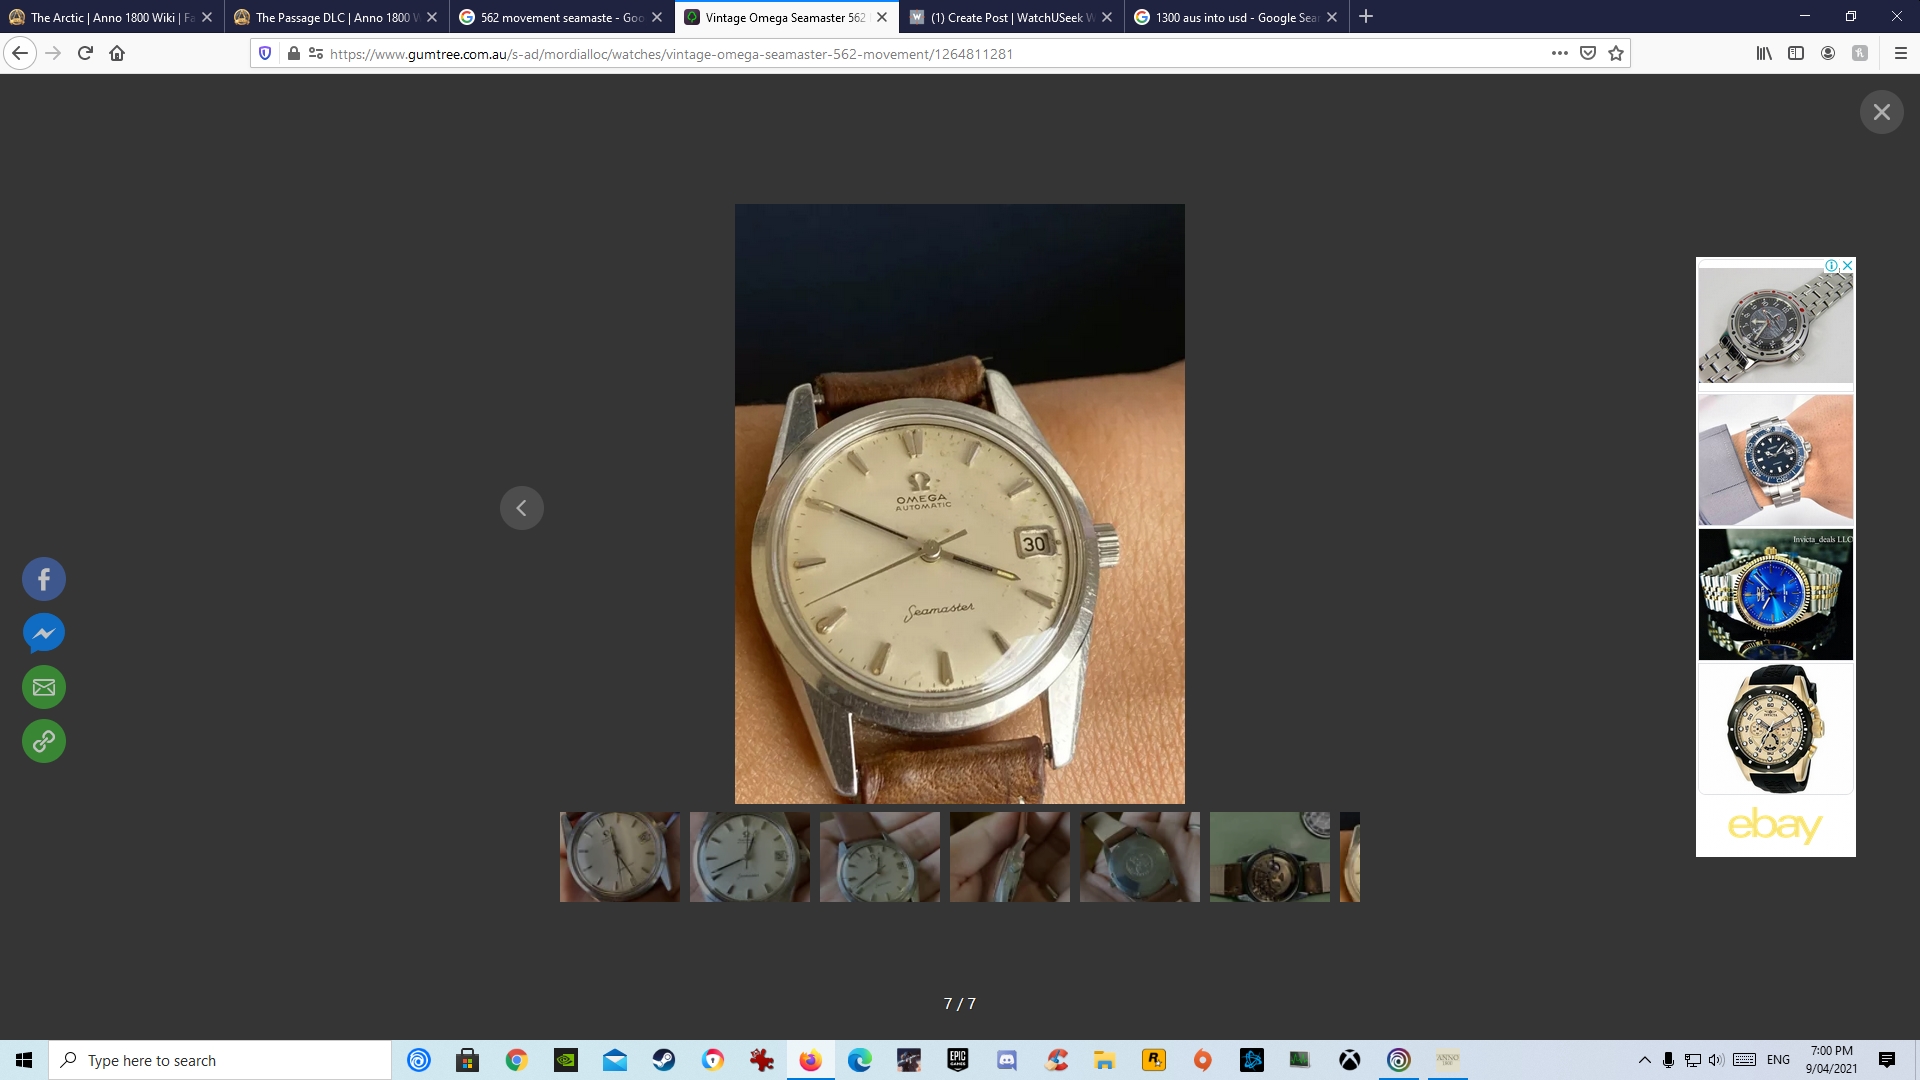
Task: Switch to The Arctic Anno 1800 tab
Action: click(x=110, y=17)
